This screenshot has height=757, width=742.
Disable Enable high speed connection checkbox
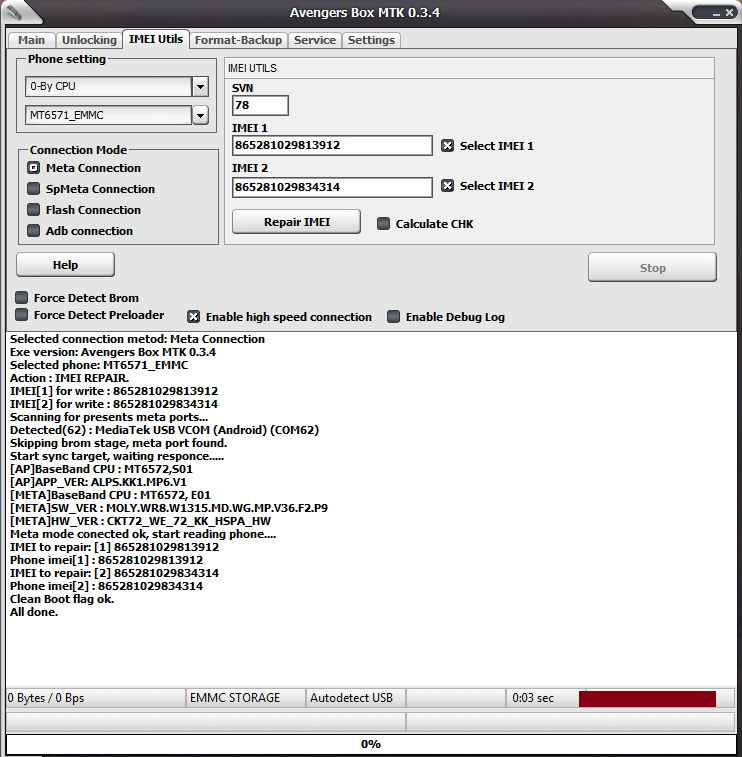(193, 317)
